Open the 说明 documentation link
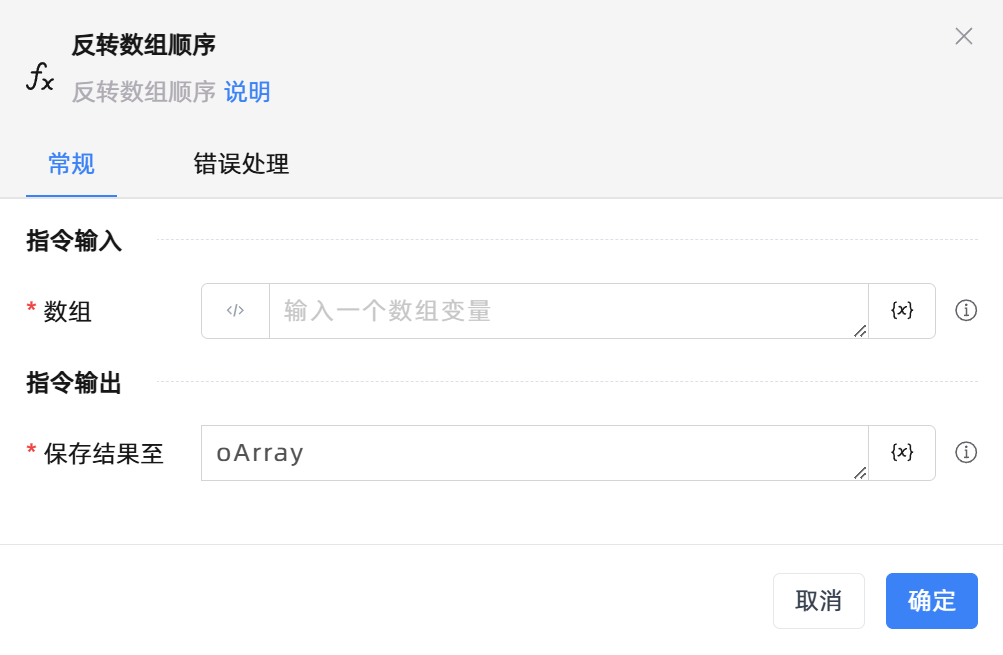This screenshot has height=655, width=1003. point(247,93)
